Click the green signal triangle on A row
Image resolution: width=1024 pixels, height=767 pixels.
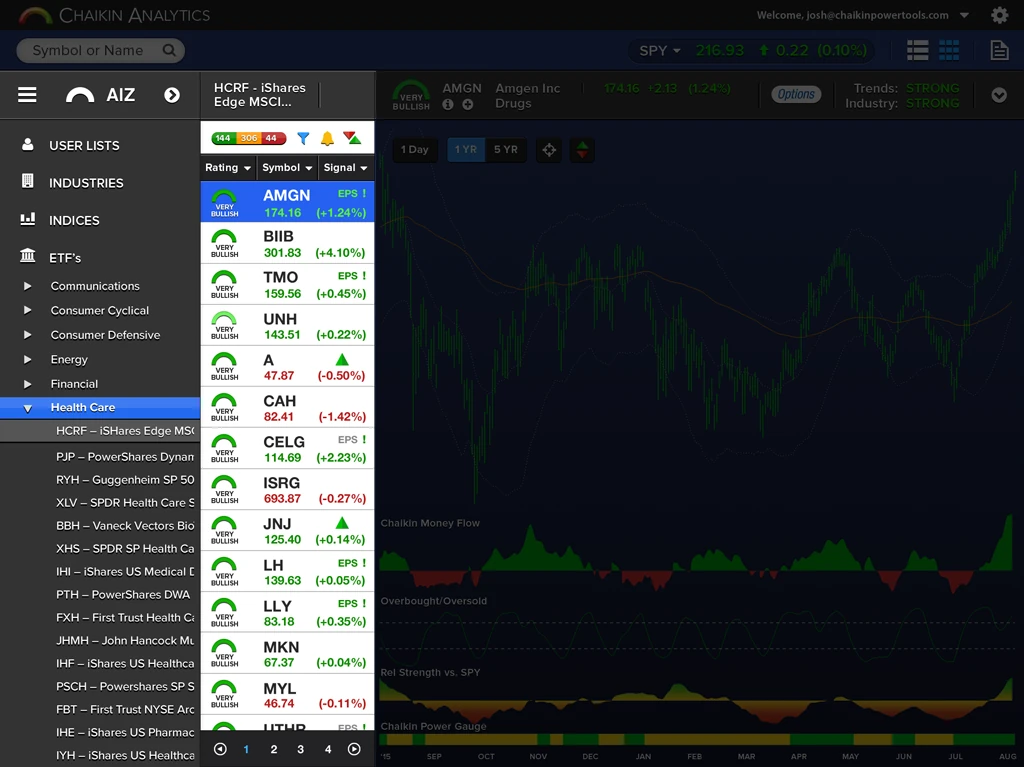342,359
